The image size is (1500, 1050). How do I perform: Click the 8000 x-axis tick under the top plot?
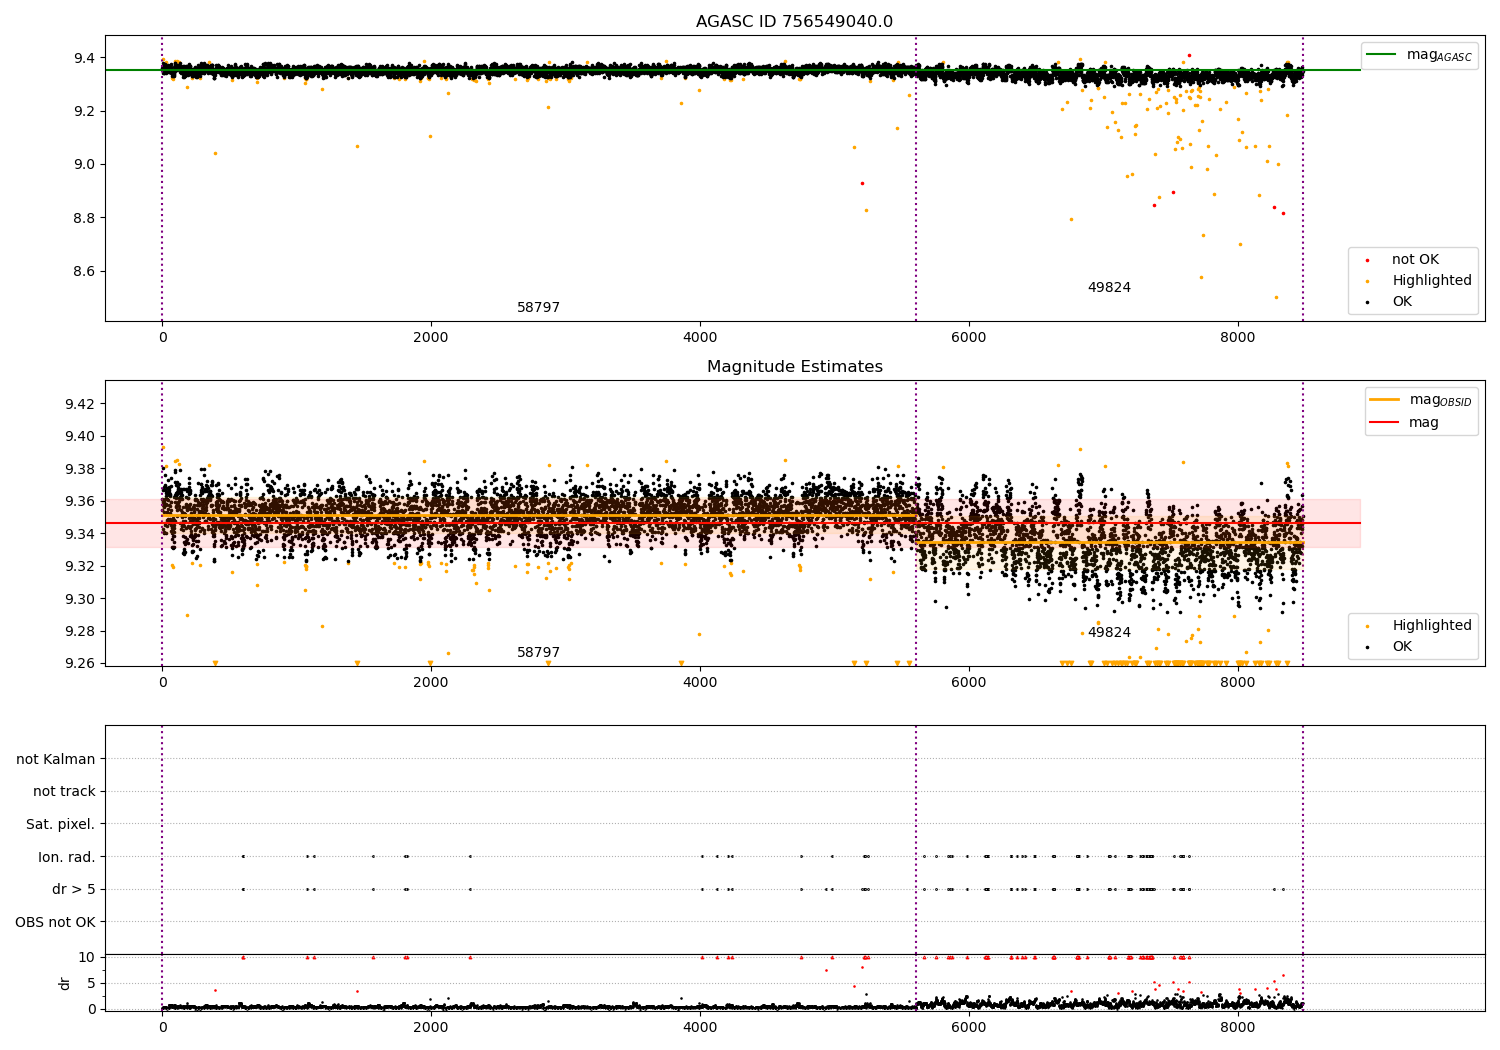click(1238, 338)
